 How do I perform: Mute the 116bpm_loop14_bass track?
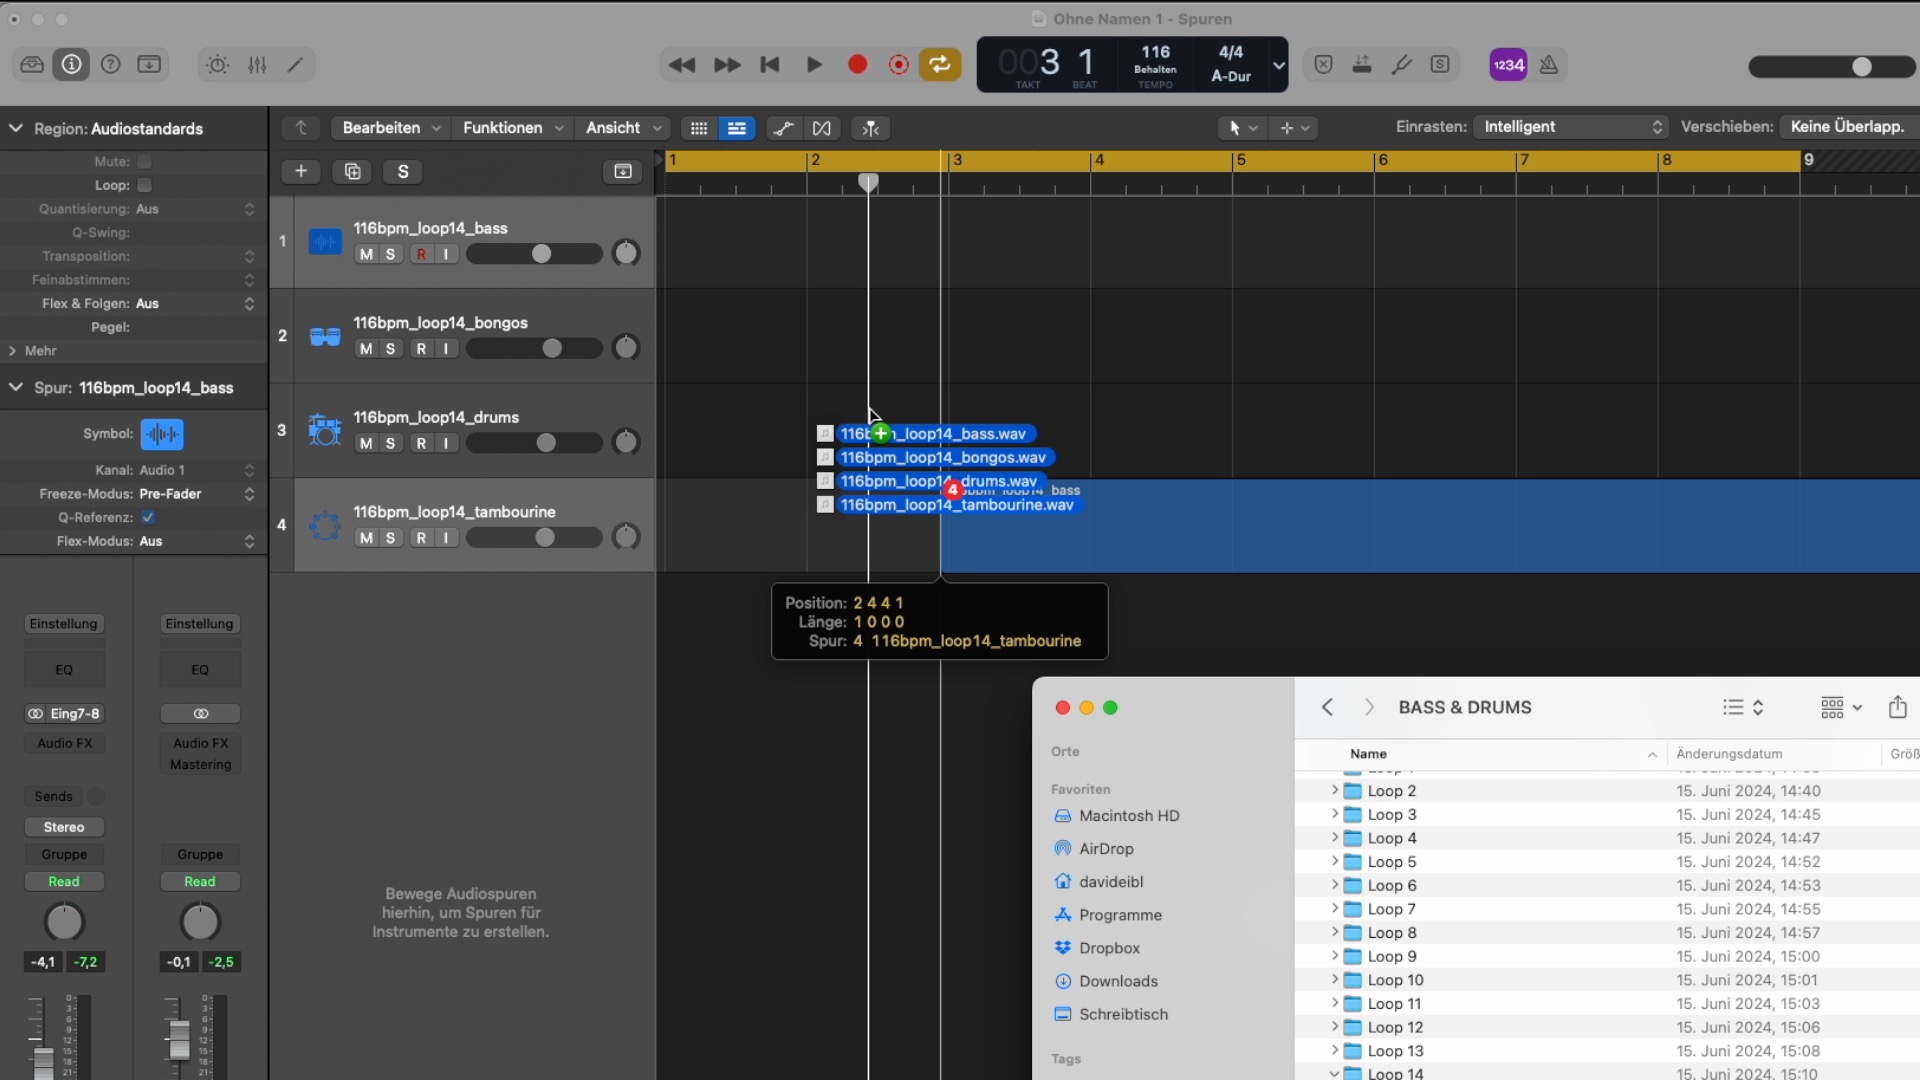coord(366,254)
